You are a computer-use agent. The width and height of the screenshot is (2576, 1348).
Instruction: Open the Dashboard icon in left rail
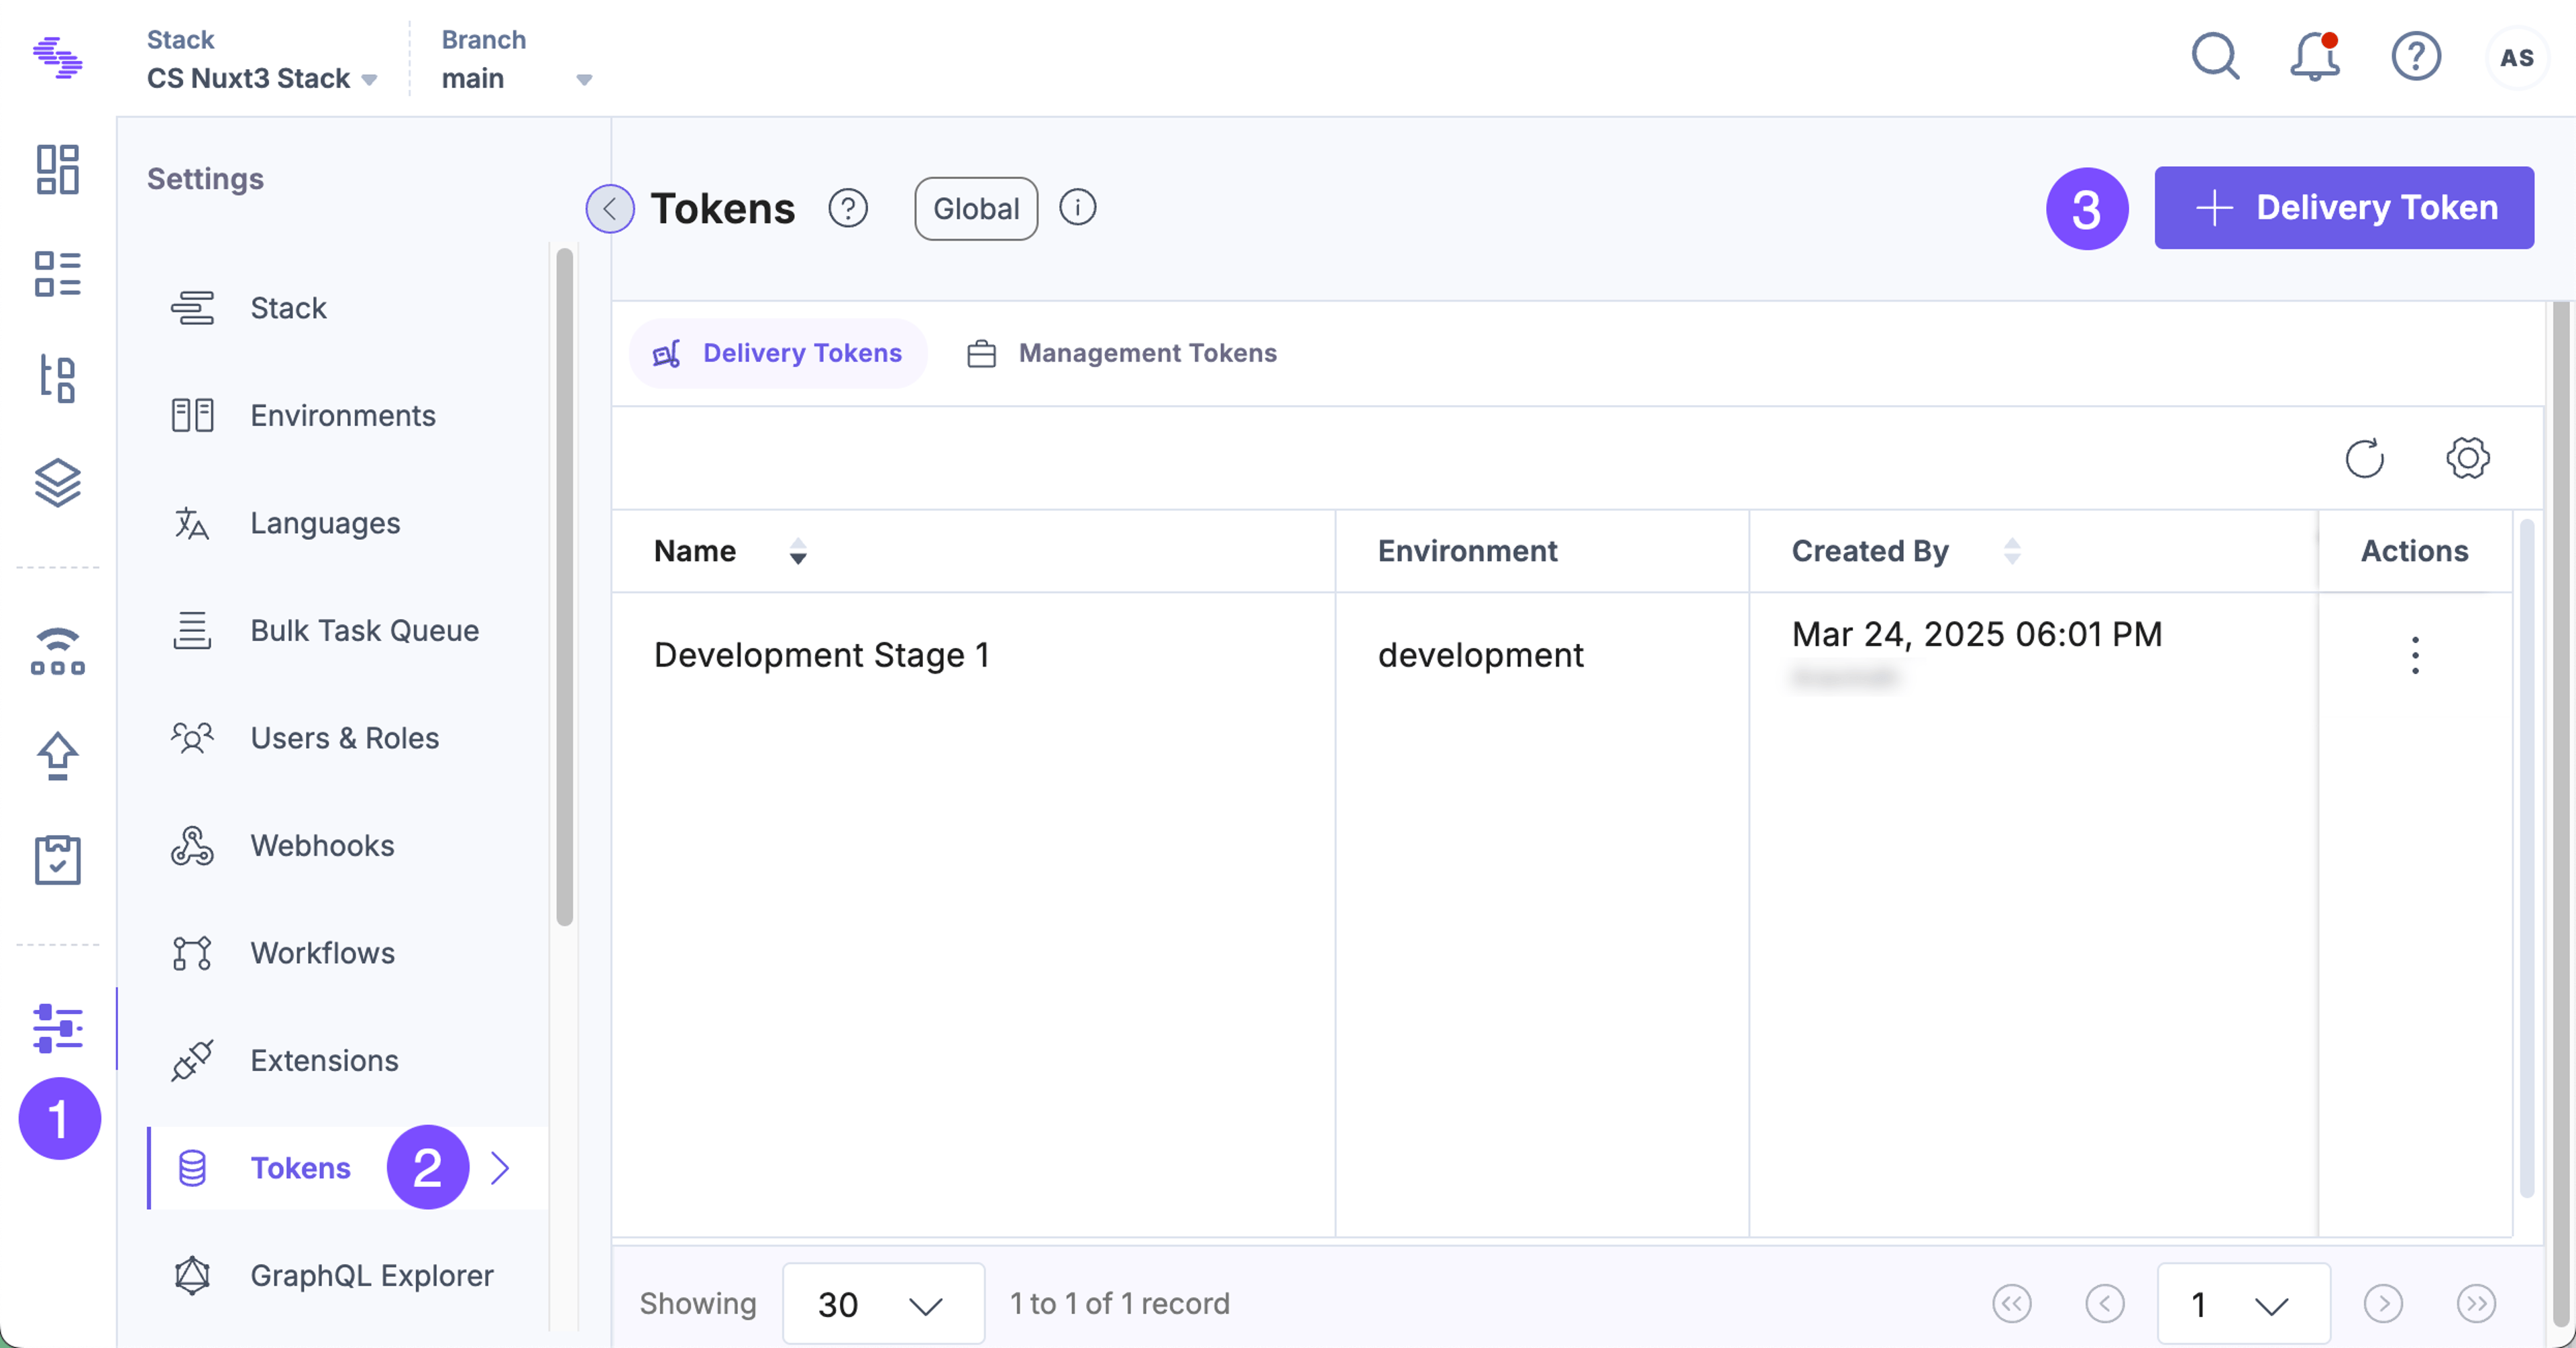[x=57, y=170]
